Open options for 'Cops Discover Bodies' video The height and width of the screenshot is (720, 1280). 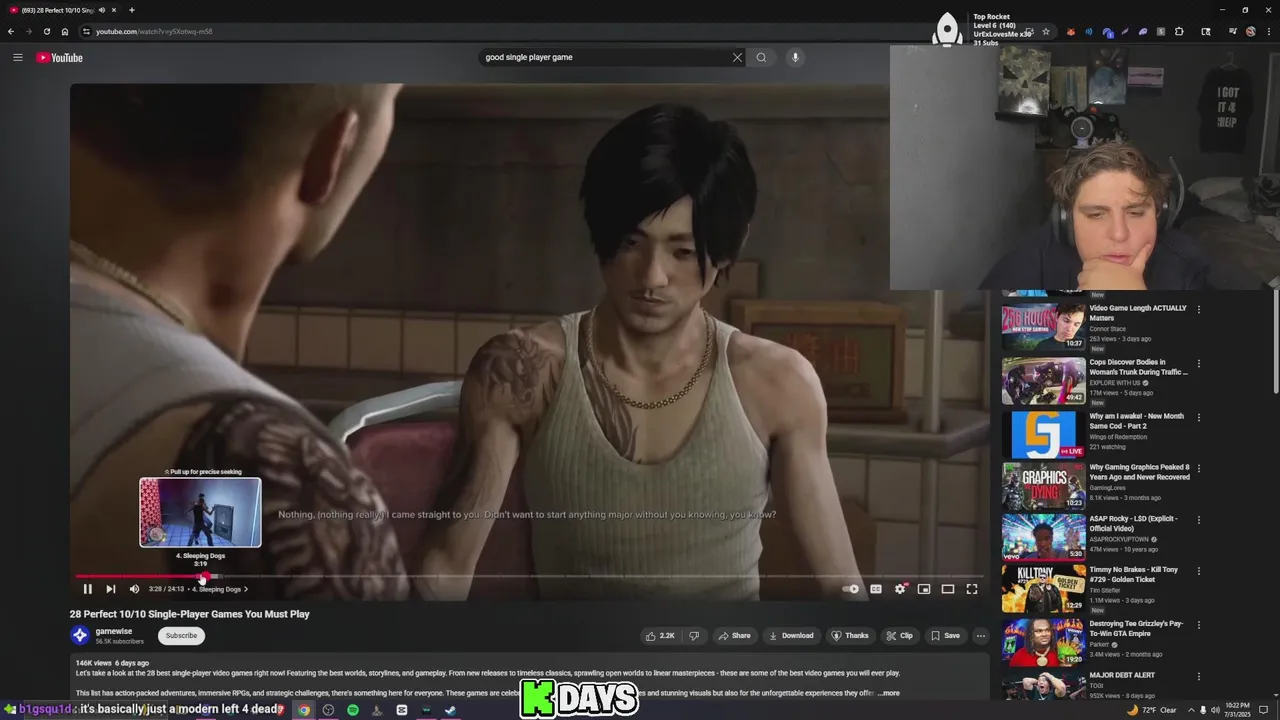[1199, 363]
